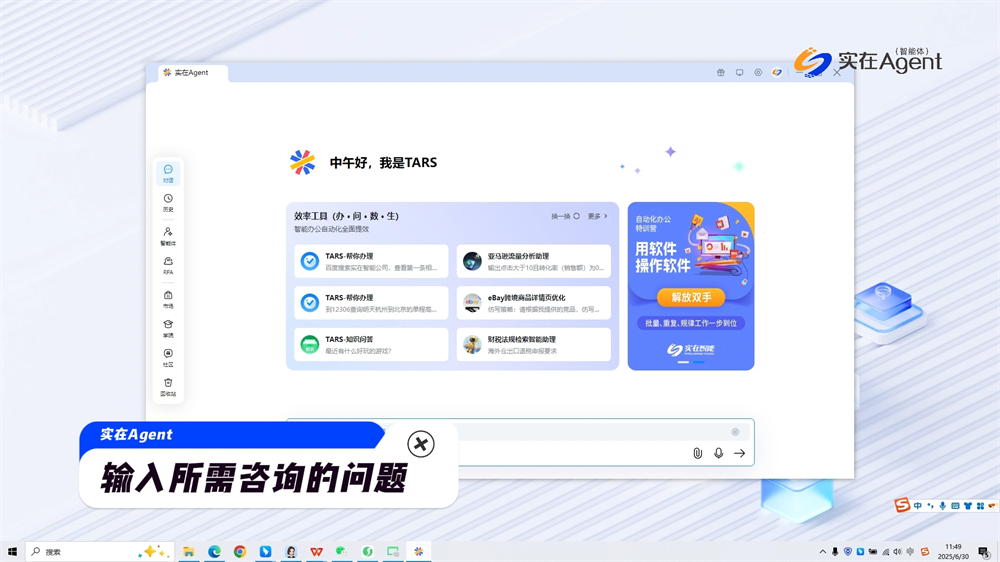The width and height of the screenshot is (1000, 562).
Task: Open the settings gear icon in title bar
Action: point(758,73)
